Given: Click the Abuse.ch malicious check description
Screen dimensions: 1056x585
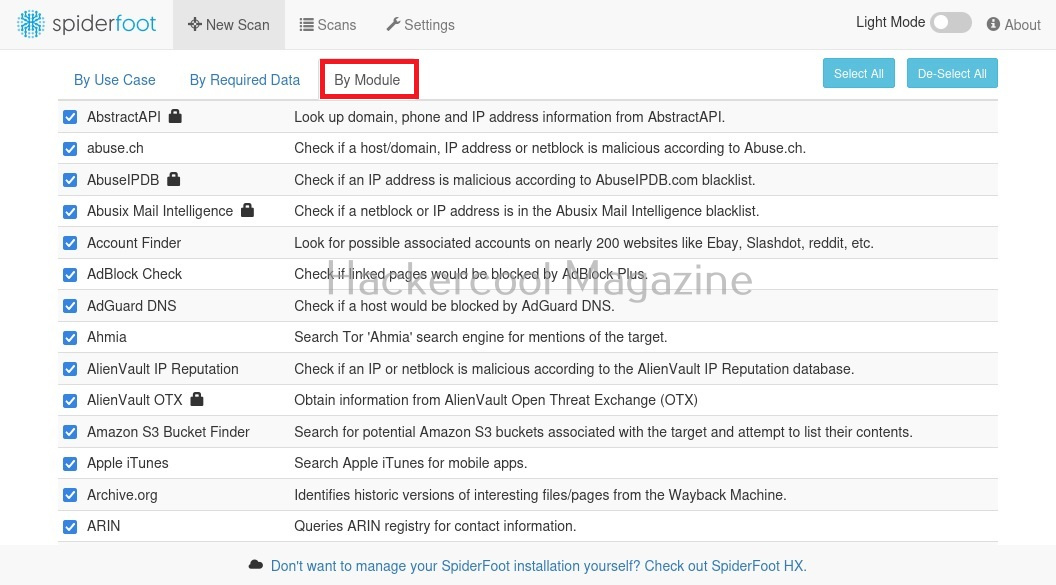Looking at the screenshot, I should tap(550, 148).
